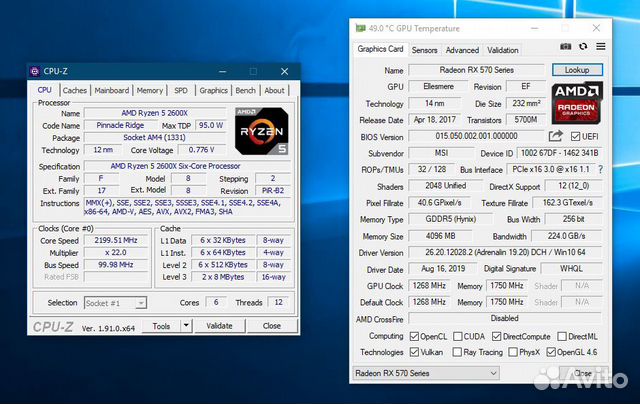Click the Release Date value Apr 18, 2017

pos(435,120)
